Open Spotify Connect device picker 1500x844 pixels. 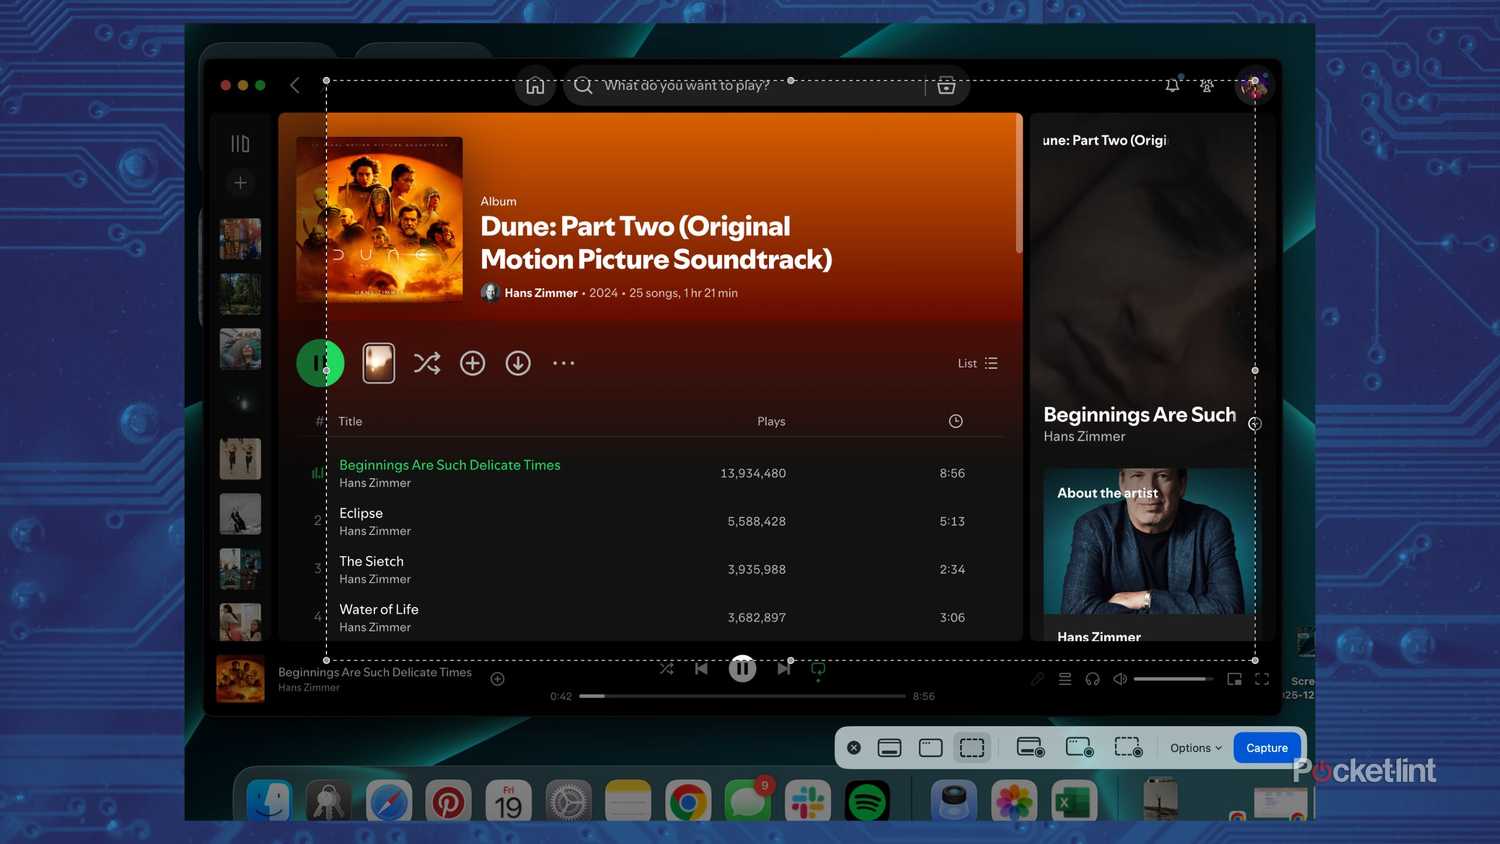1093,679
